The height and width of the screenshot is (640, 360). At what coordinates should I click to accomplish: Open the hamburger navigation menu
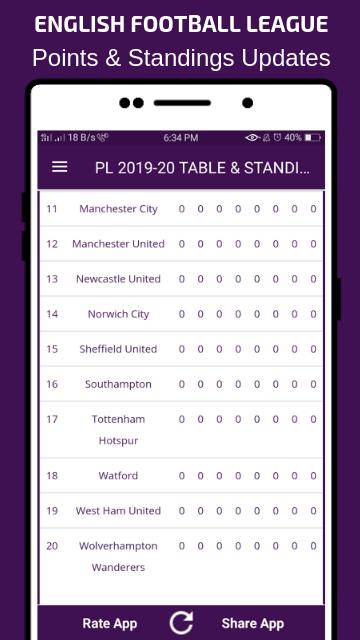click(60, 167)
